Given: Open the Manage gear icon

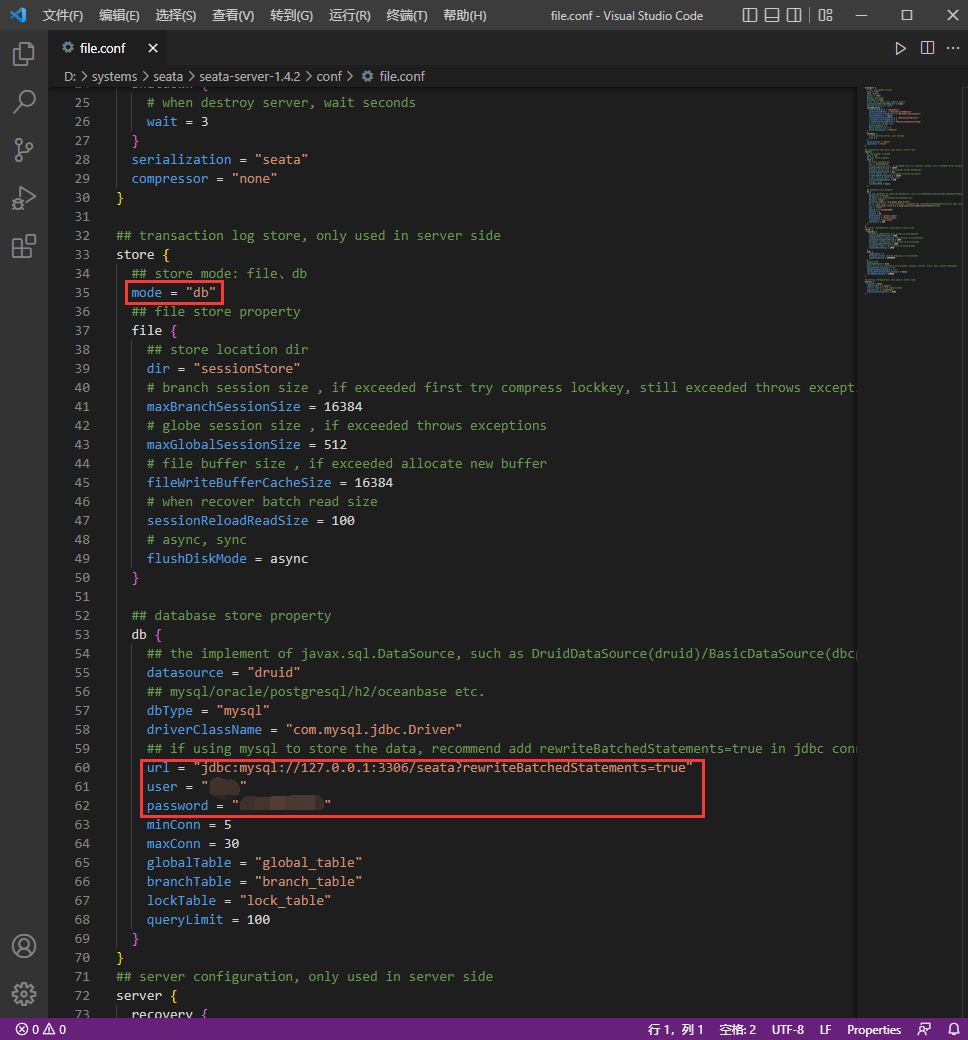Looking at the screenshot, I should [24, 994].
